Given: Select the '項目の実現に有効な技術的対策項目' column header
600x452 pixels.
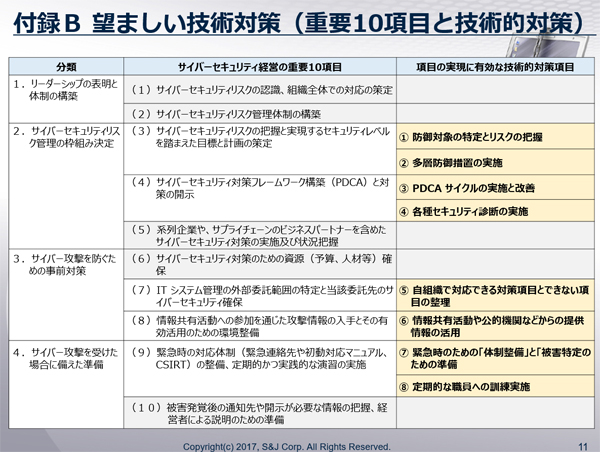Looking at the screenshot, I should (x=495, y=67).
